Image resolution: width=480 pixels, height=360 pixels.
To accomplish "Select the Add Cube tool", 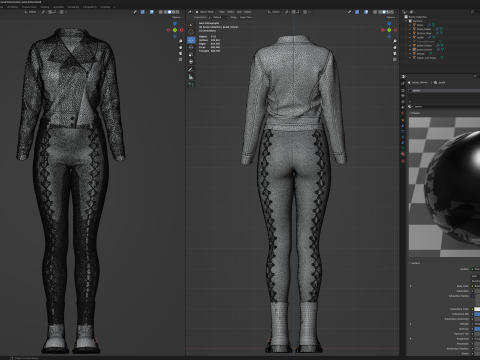I will [x=191, y=85].
